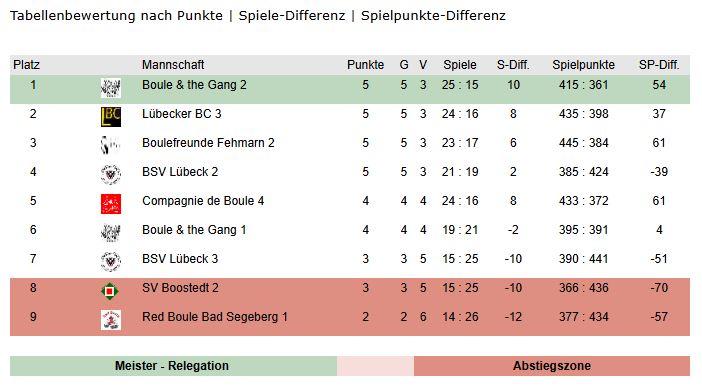This screenshot has width=702, height=386.
Task: Click the Spielpunkte column header
Action: tap(583, 65)
